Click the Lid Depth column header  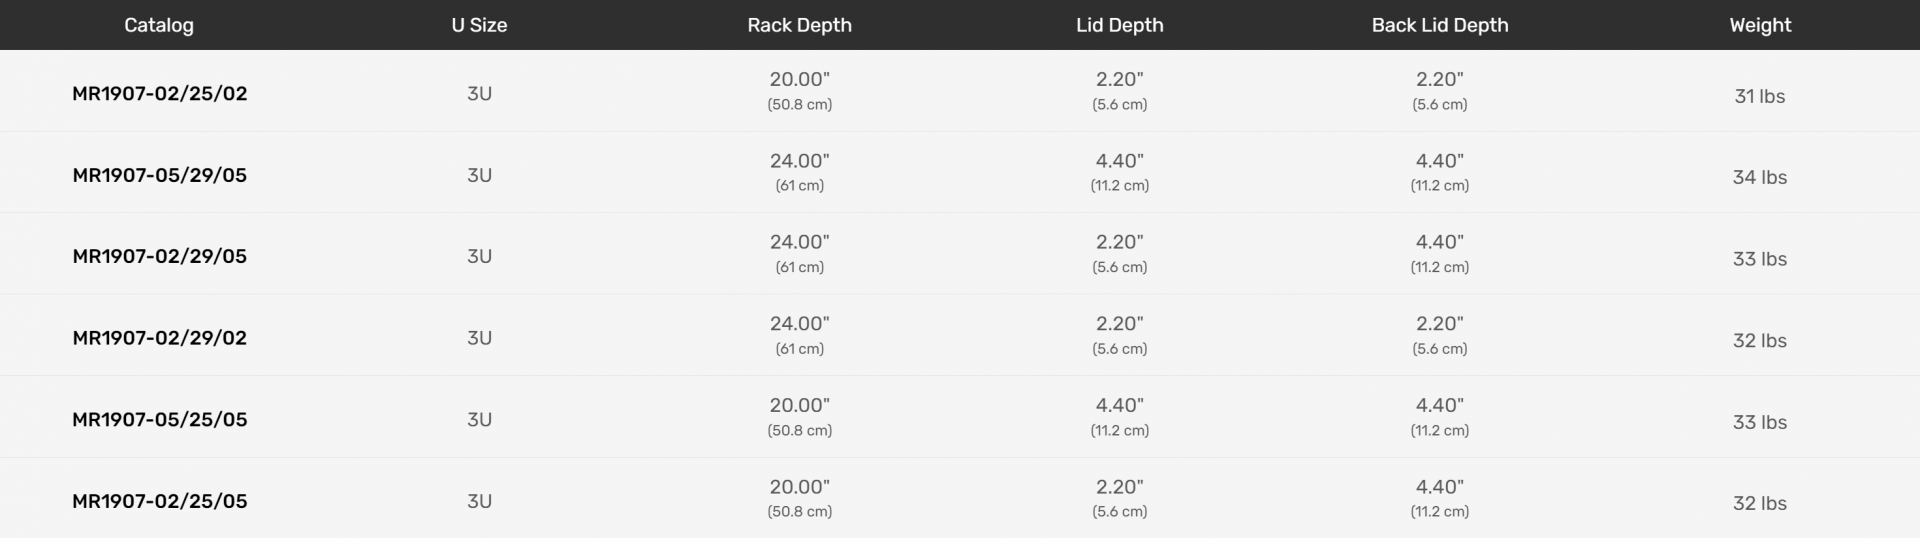pyautogui.click(x=1119, y=25)
